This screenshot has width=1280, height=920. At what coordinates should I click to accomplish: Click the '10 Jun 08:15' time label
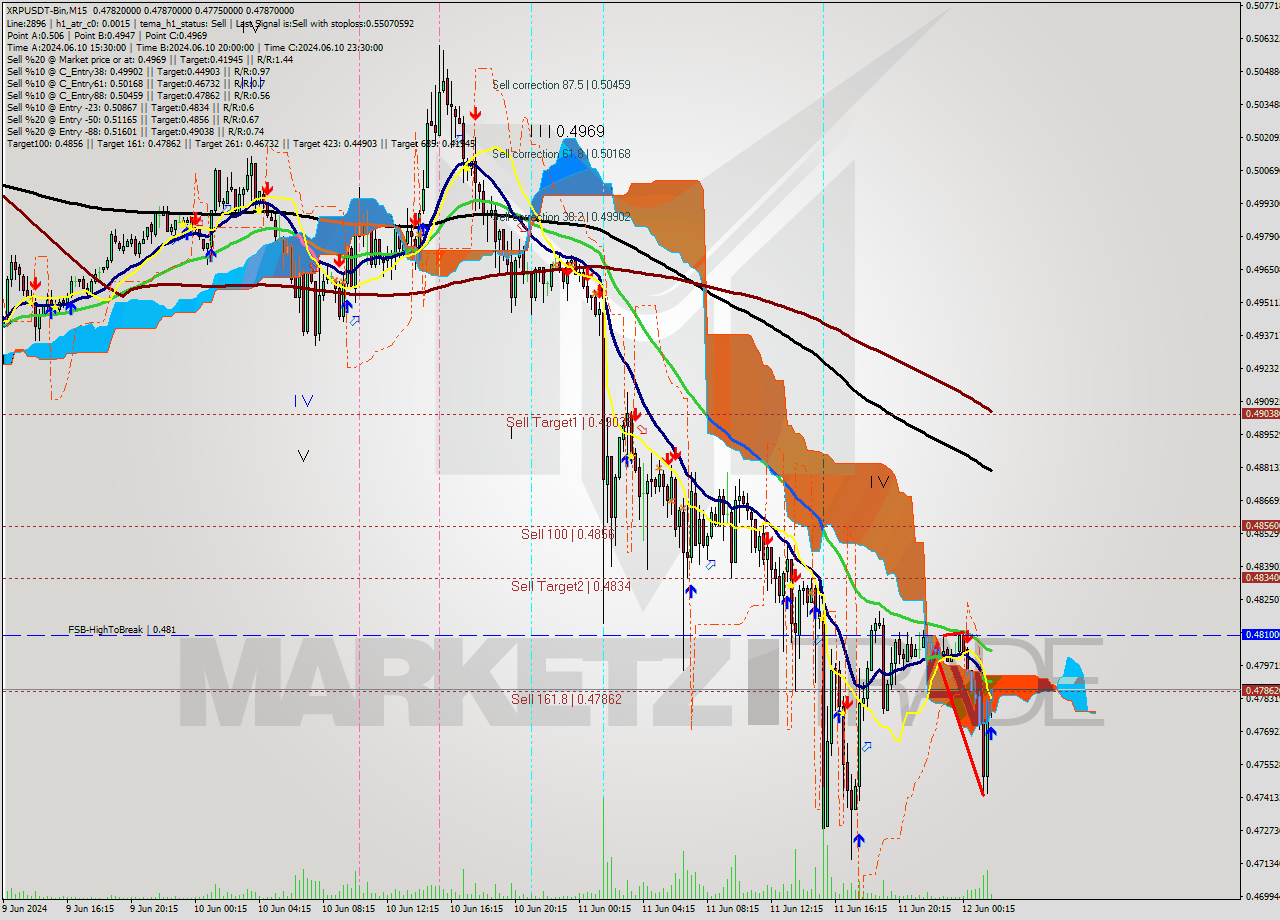pyautogui.click(x=347, y=910)
